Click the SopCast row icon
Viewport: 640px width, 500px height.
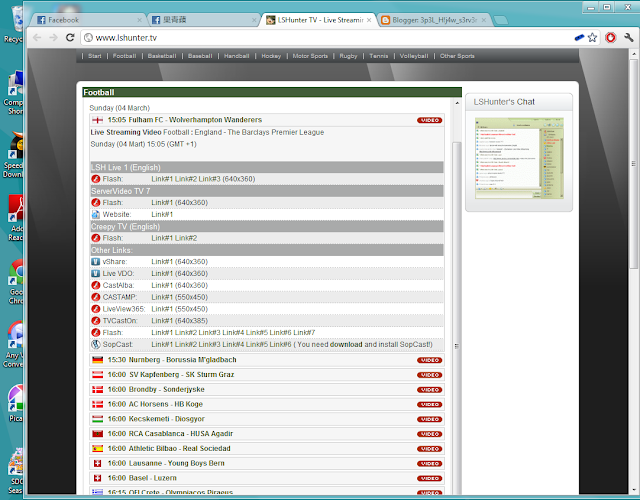[x=96, y=344]
